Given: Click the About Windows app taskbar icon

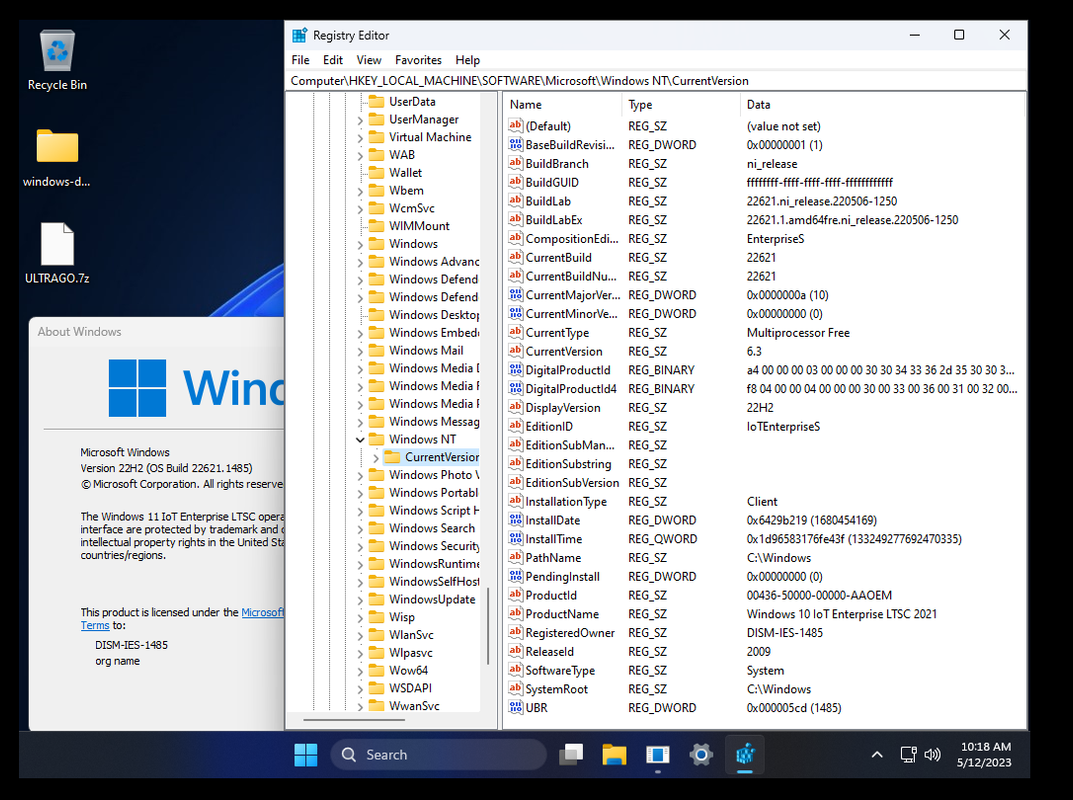Looking at the screenshot, I should 658,755.
